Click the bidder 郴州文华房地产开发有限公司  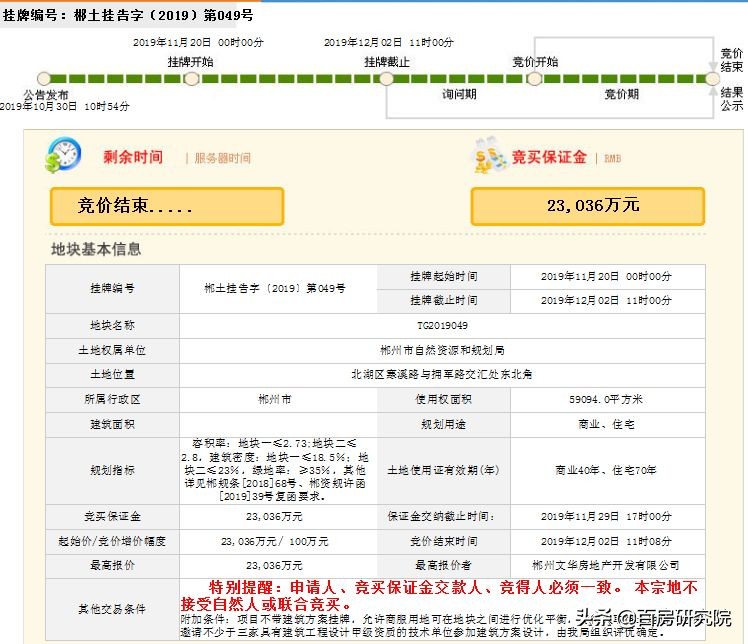tap(606, 565)
